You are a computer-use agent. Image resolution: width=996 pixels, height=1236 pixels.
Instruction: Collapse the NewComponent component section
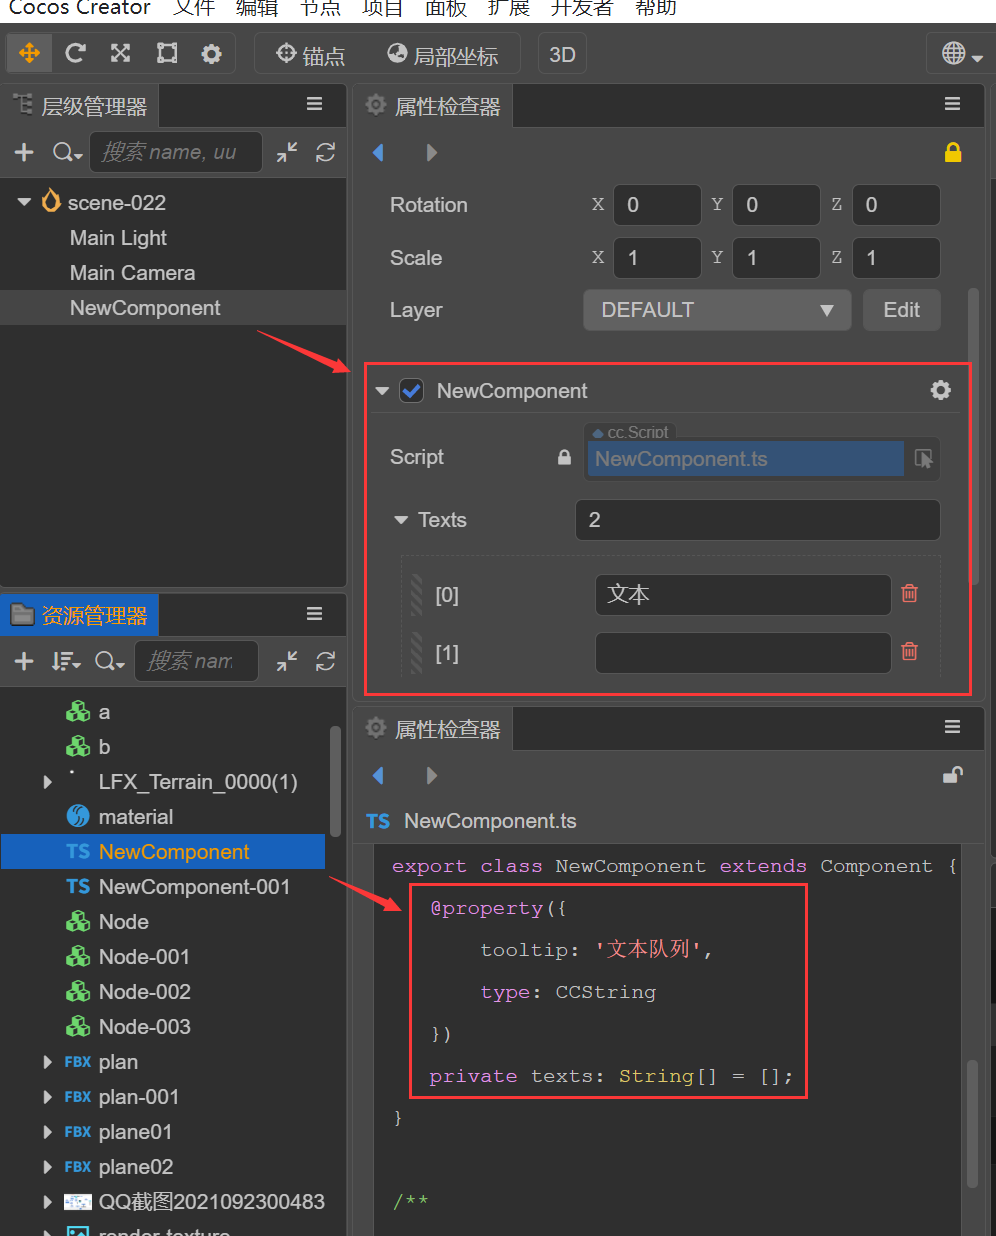[x=382, y=391]
